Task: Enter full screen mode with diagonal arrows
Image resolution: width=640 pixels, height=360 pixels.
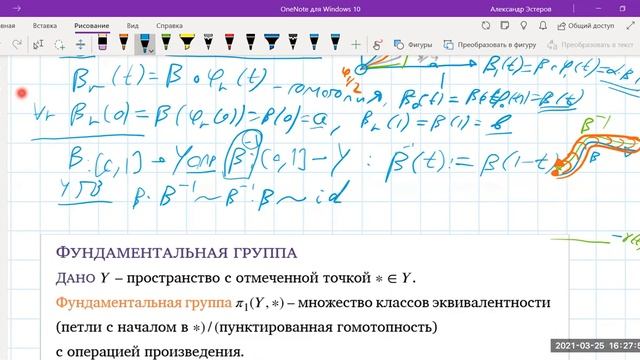Action: [630, 25]
